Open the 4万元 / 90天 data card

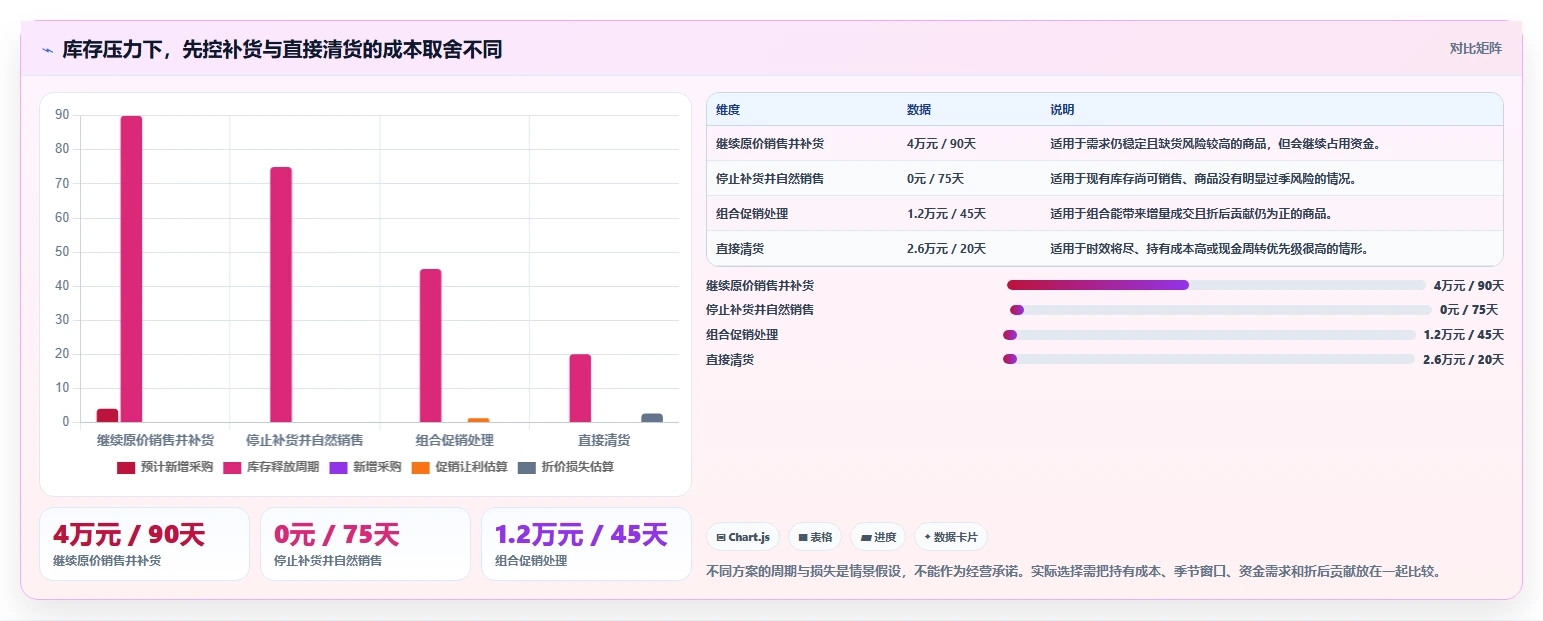144,544
